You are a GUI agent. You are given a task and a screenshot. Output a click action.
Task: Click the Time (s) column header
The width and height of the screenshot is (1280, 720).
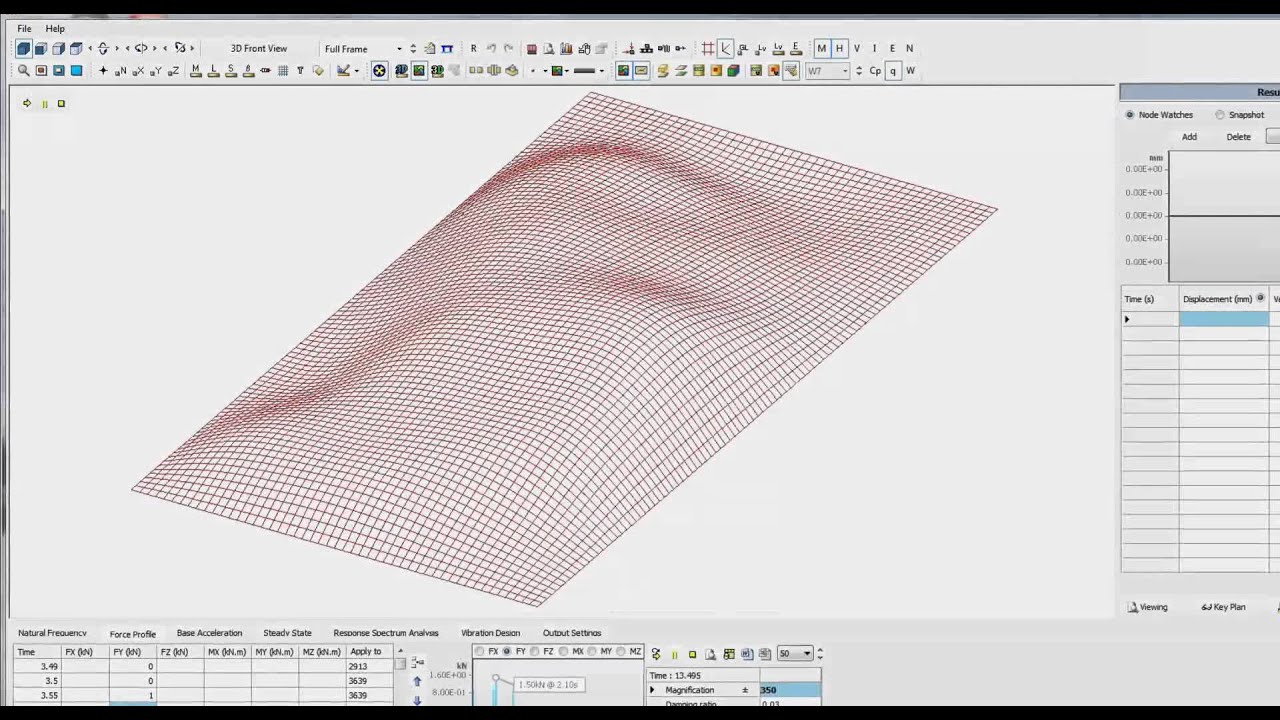1150,299
